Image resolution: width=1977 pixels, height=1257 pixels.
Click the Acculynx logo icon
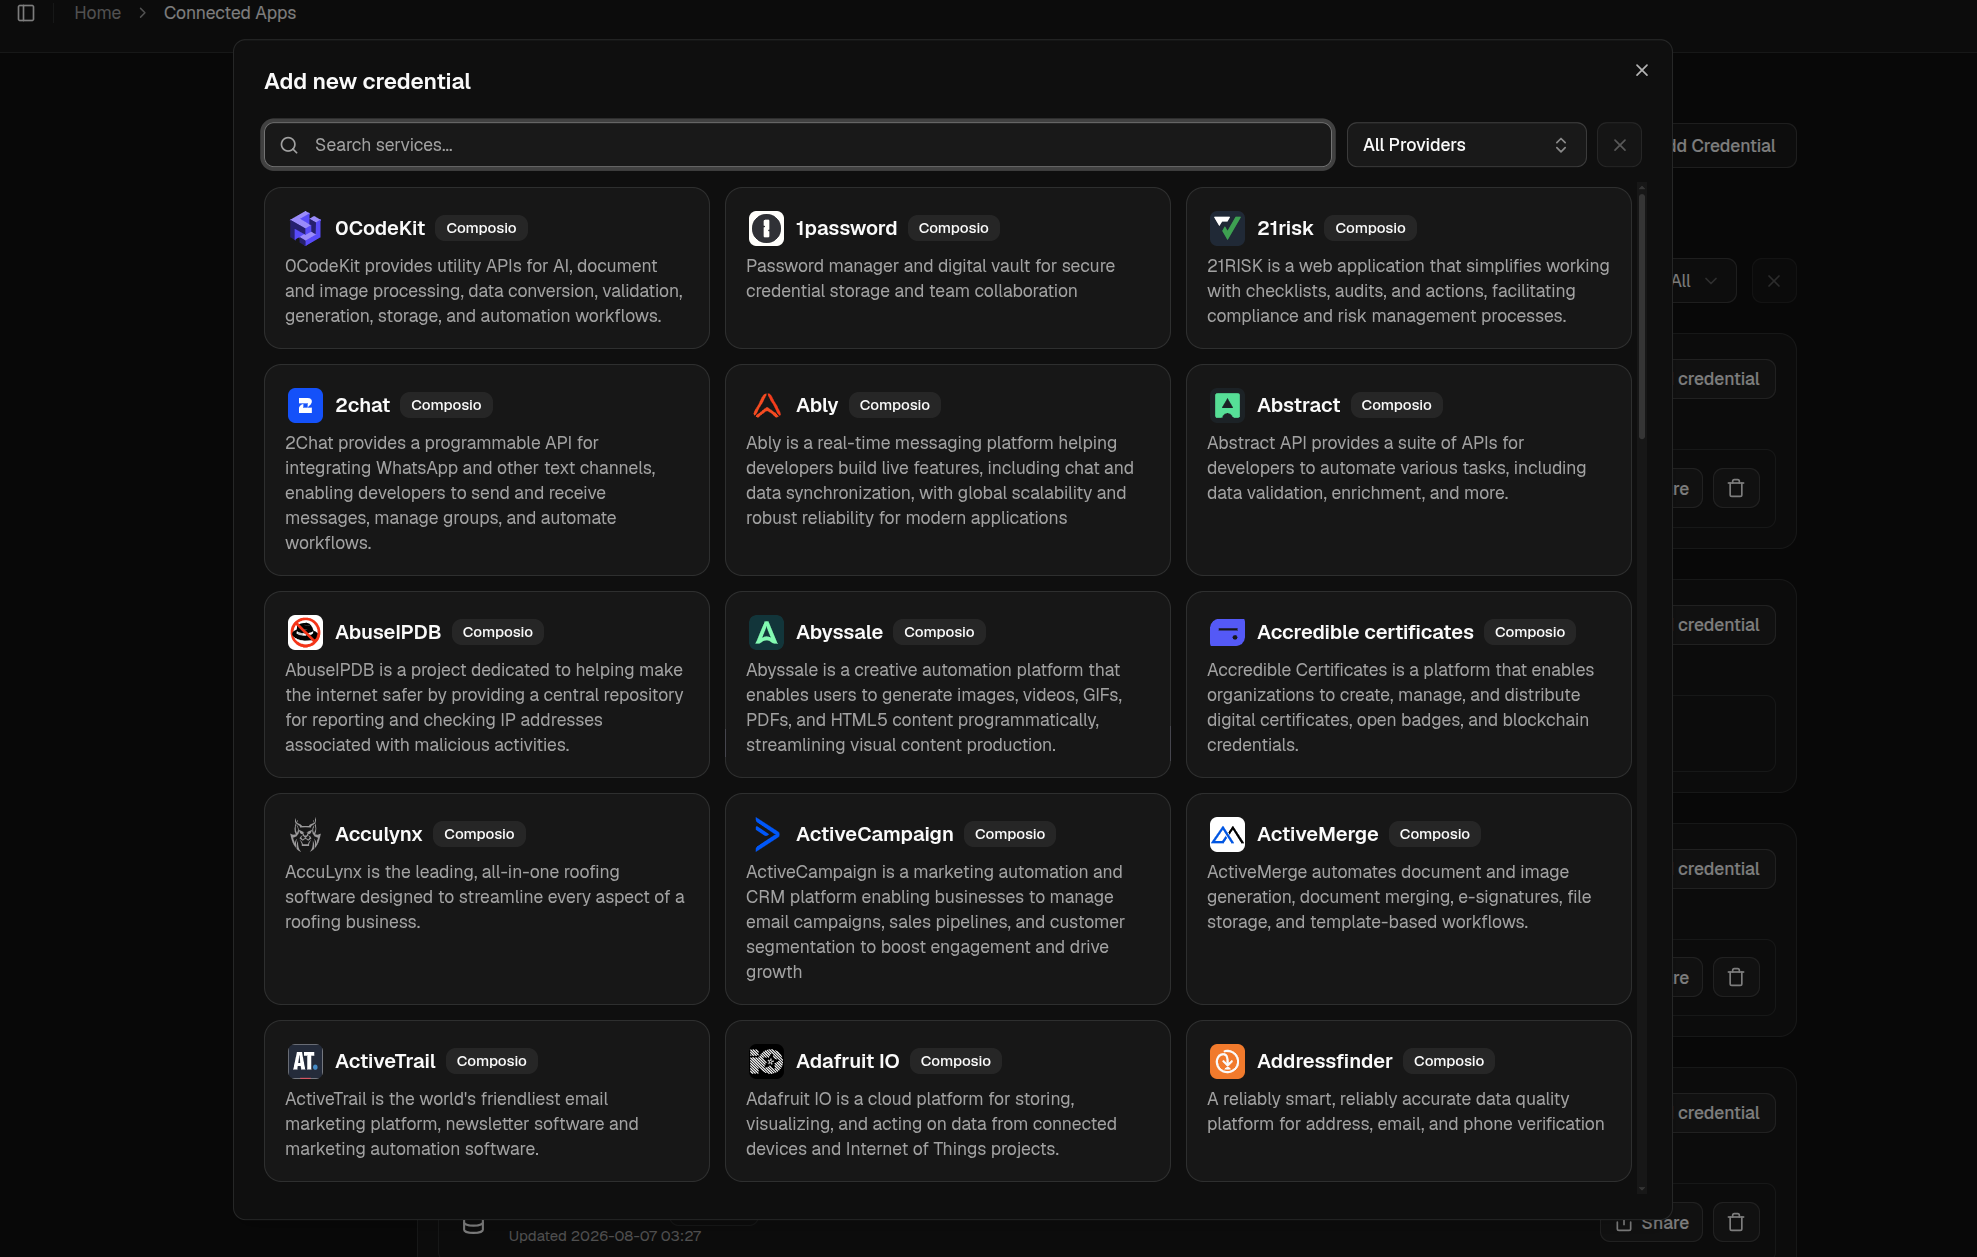click(x=305, y=834)
